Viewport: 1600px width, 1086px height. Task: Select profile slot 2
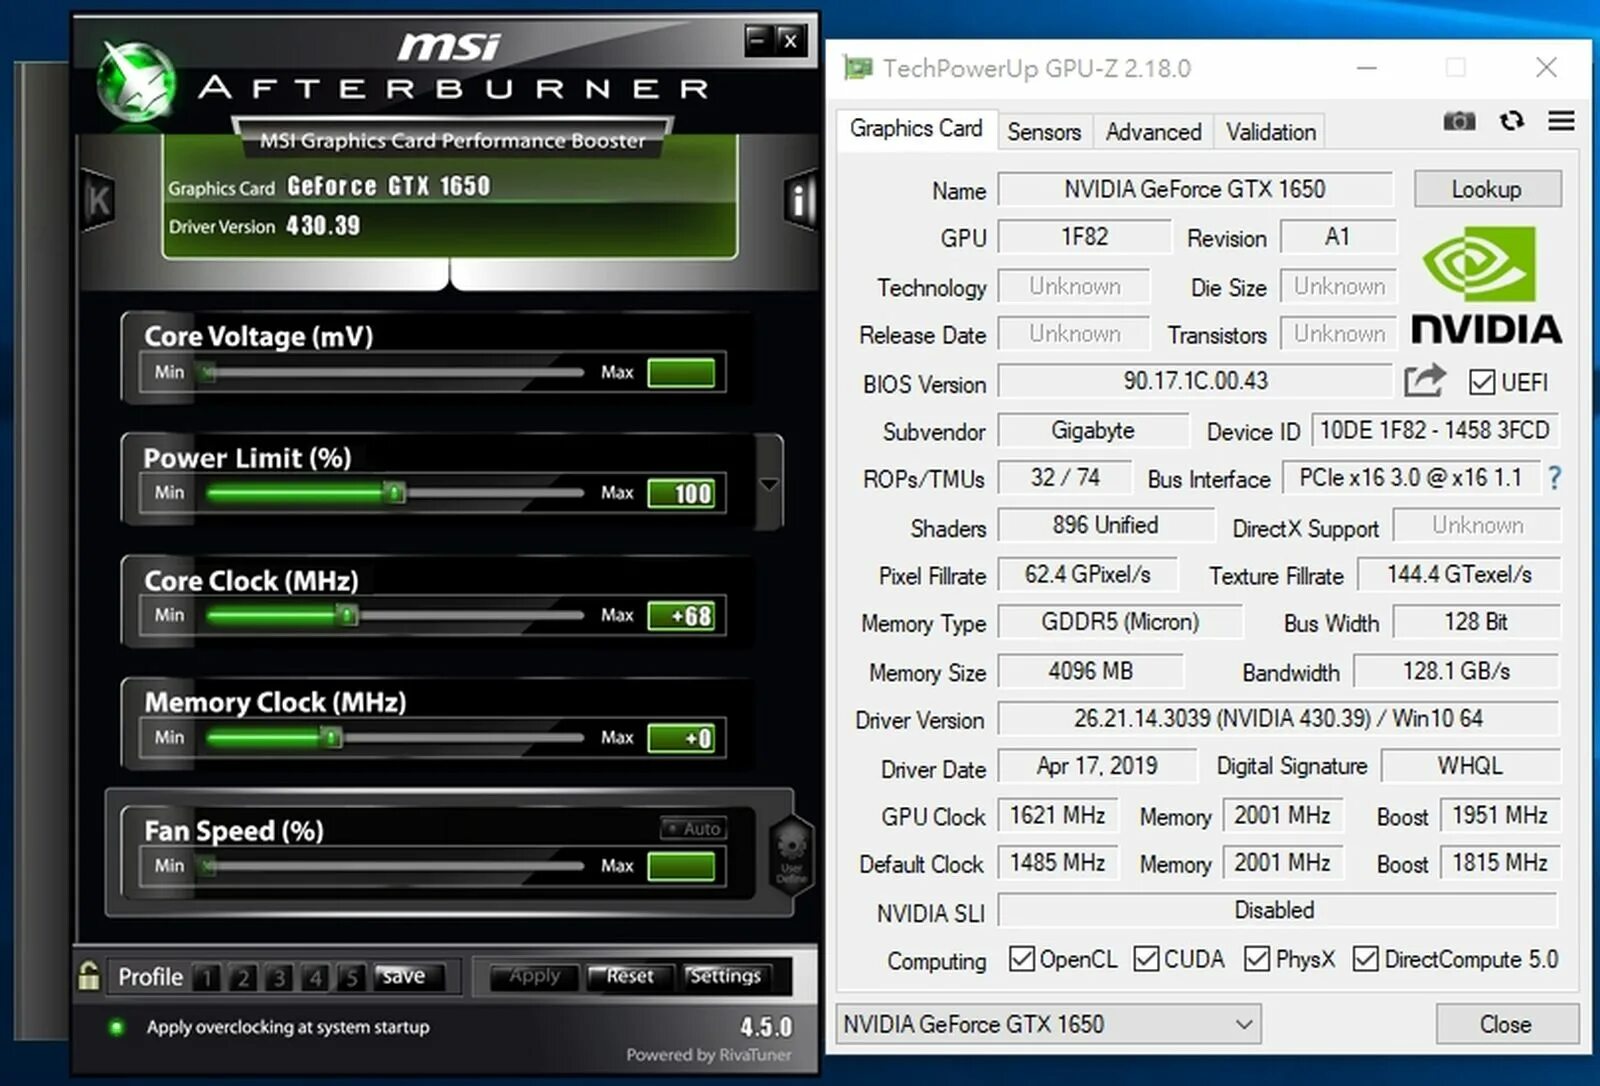[242, 977]
